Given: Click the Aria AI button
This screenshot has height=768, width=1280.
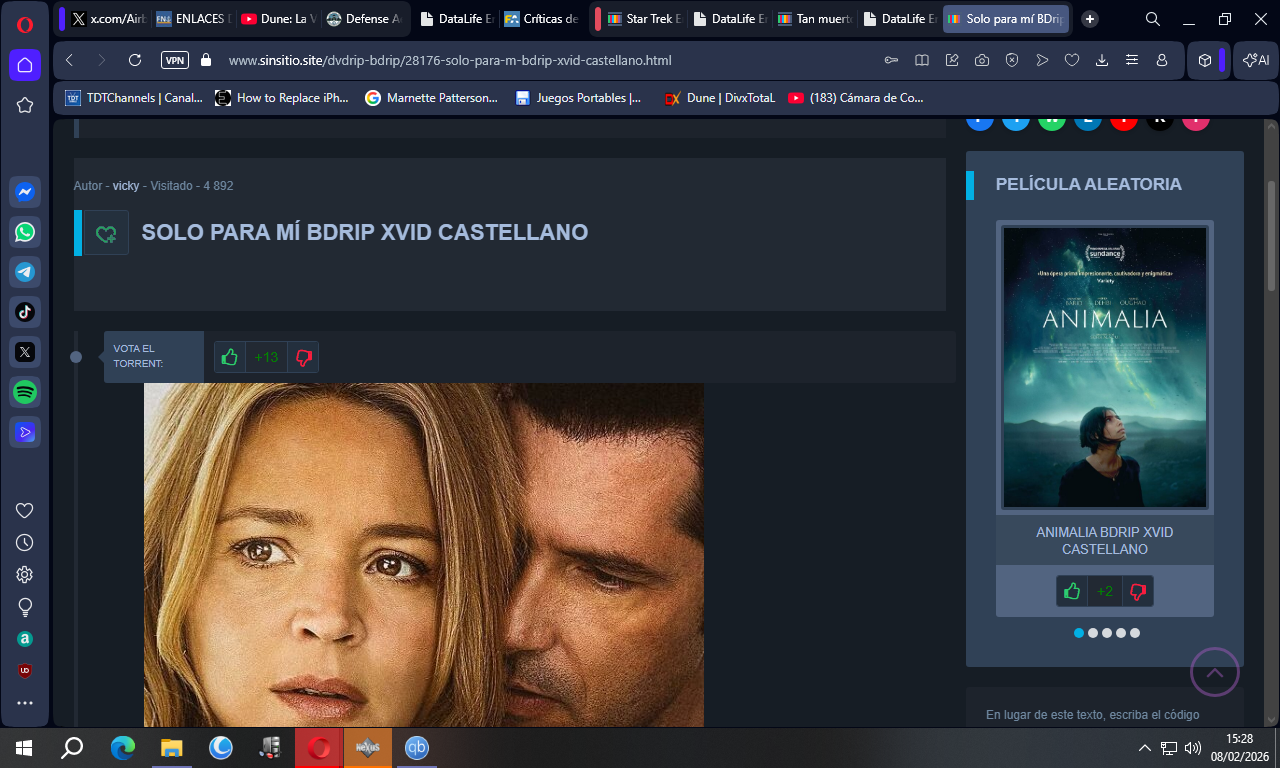Looking at the screenshot, I should pos(1256,60).
